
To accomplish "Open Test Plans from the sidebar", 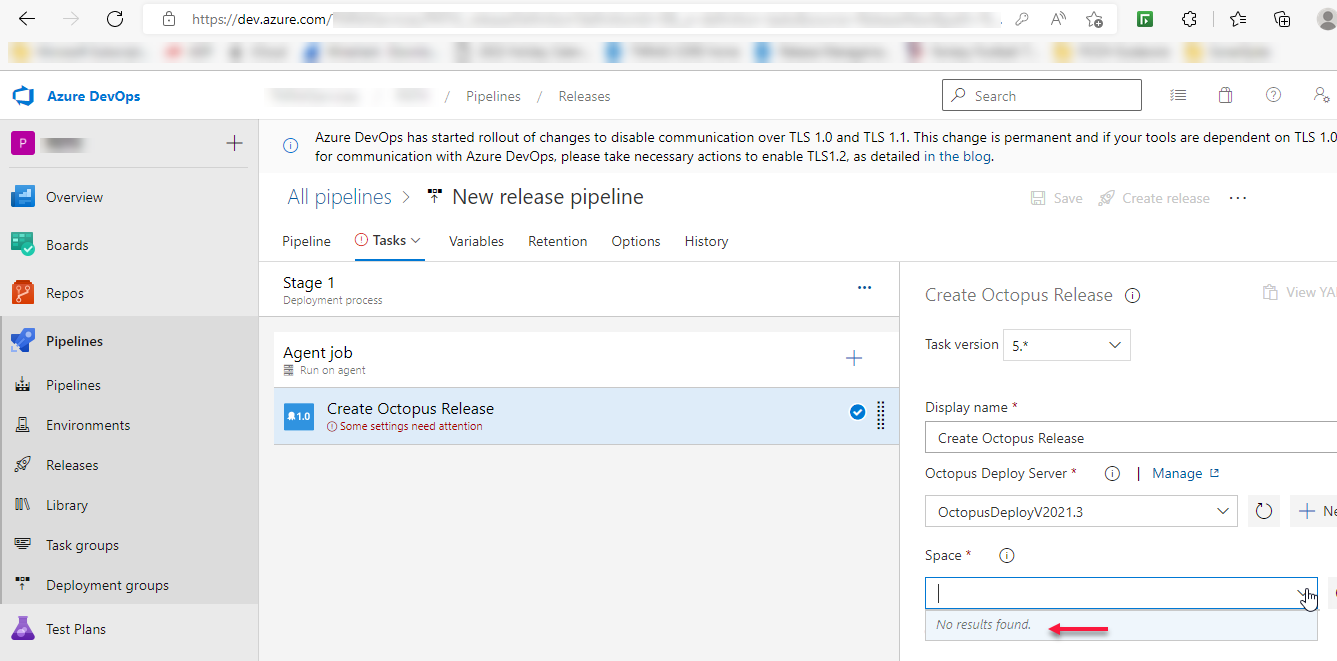I will pos(77,628).
